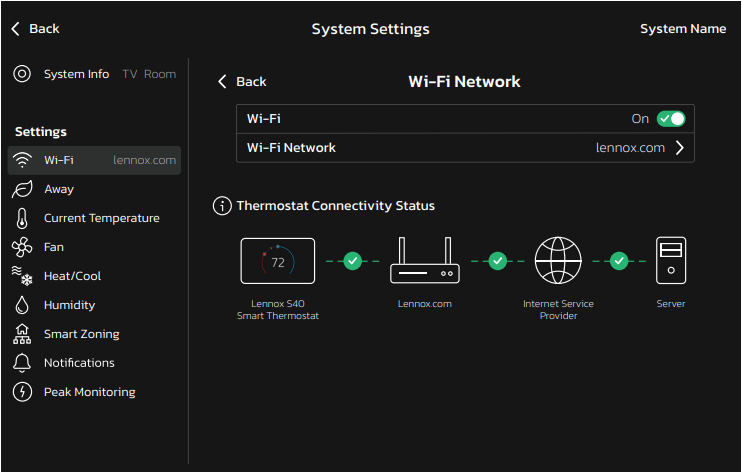Screen dimensions: 742x473
Task: Click the "On" label beside the toggle
Action: click(x=640, y=119)
